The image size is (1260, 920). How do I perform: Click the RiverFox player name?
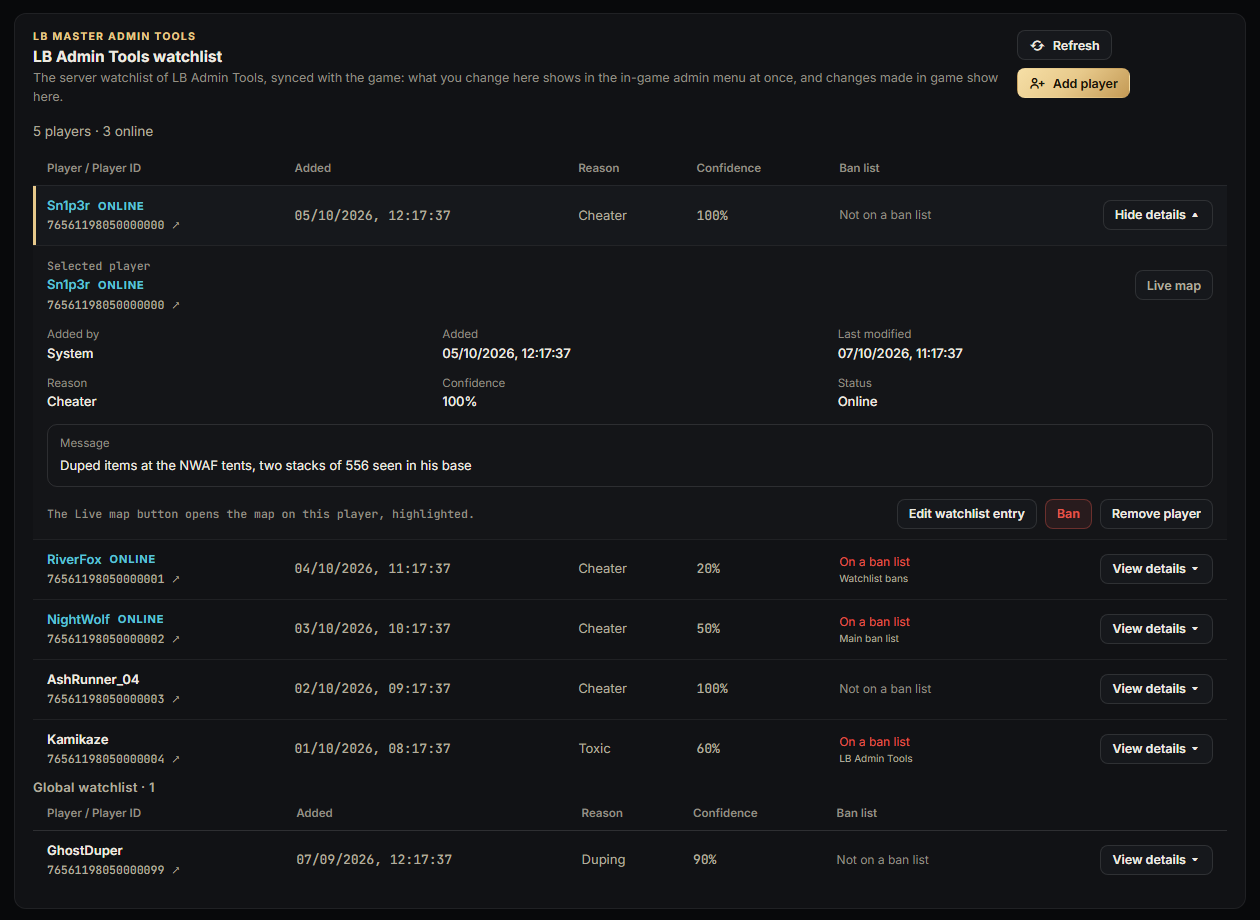pos(74,559)
